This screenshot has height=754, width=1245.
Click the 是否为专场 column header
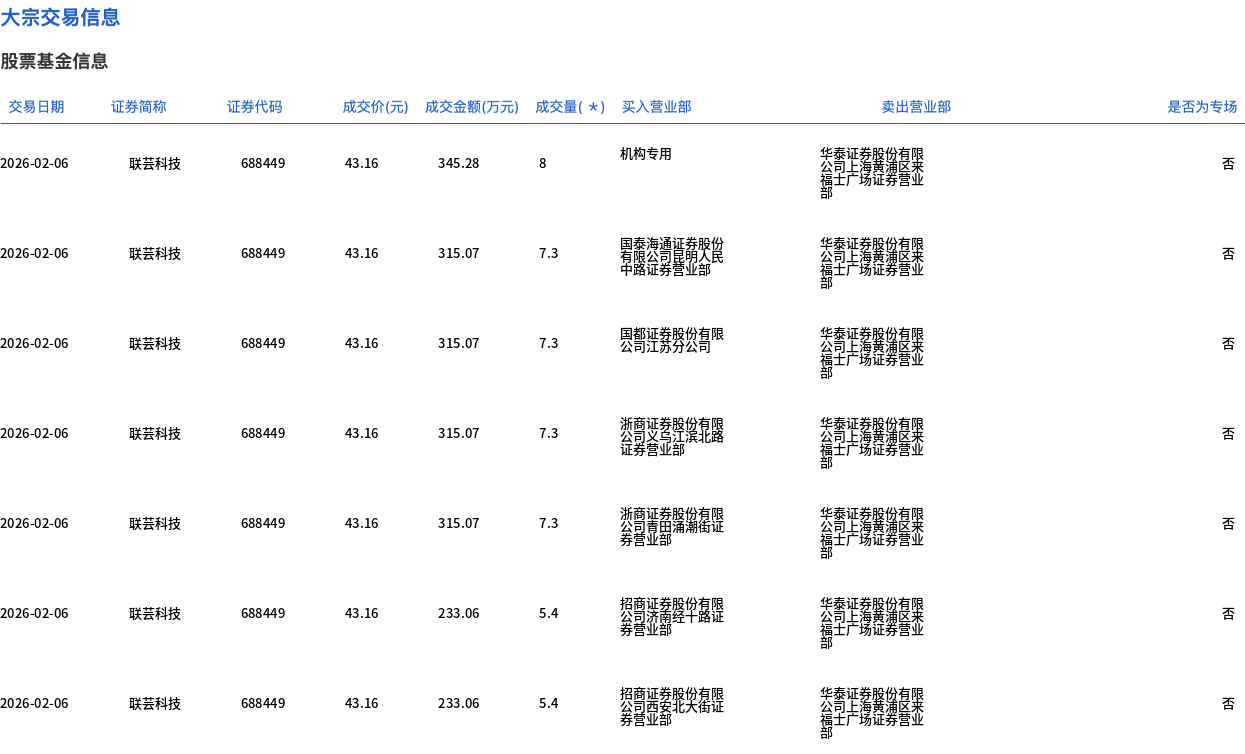[1202, 107]
